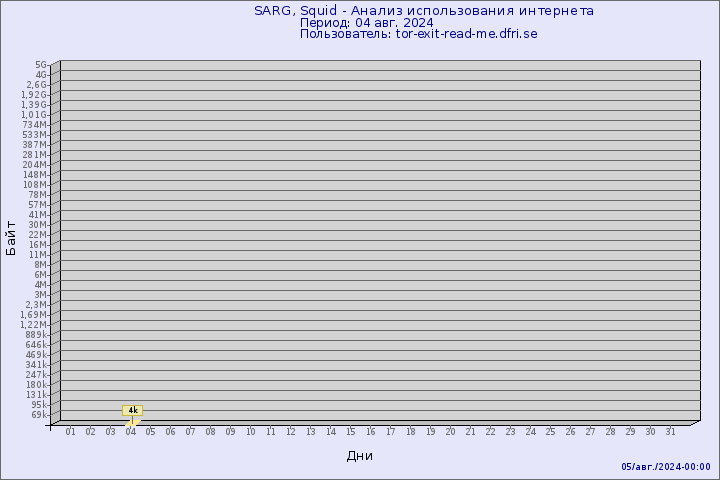Click the y-axis label '6M'
This screenshot has height=480, width=720.
coord(40,275)
